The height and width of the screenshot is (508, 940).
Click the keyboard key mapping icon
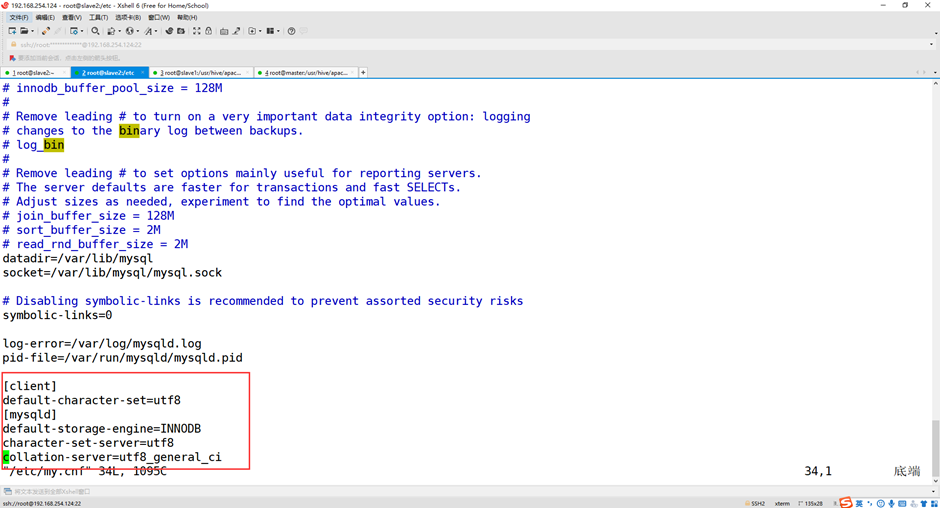click(x=224, y=31)
